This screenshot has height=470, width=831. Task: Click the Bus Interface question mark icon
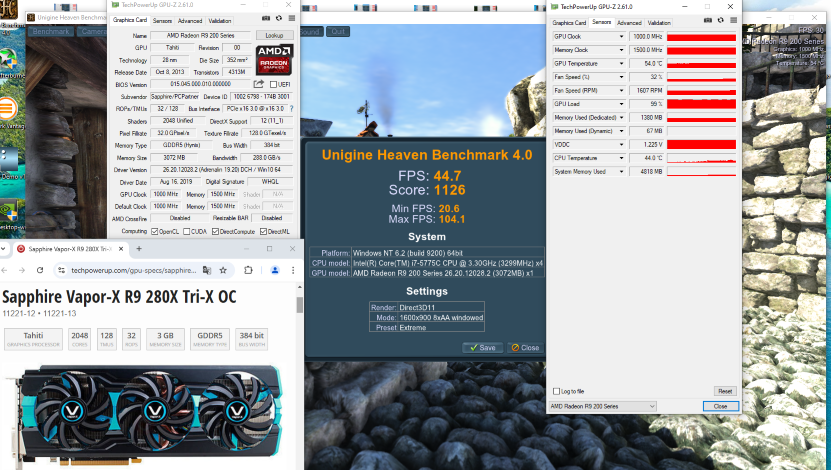tap(291, 108)
